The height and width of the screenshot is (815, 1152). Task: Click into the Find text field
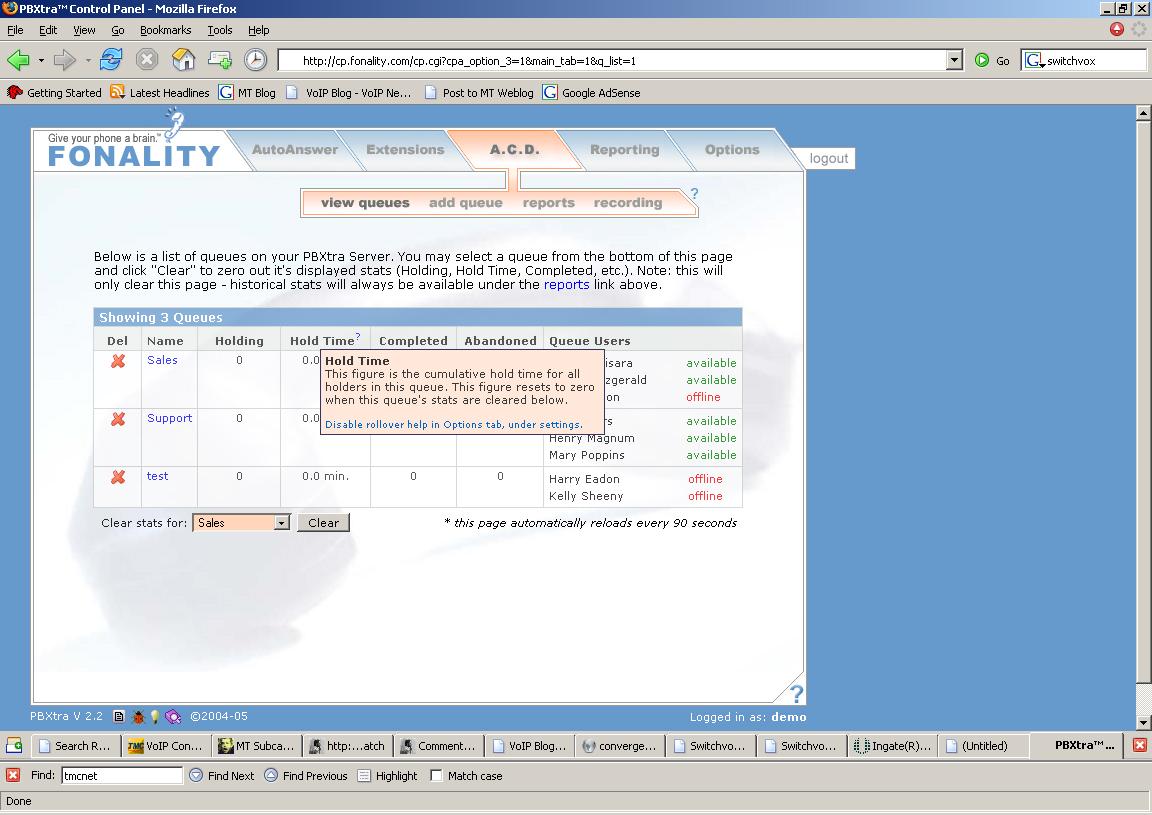click(122, 775)
